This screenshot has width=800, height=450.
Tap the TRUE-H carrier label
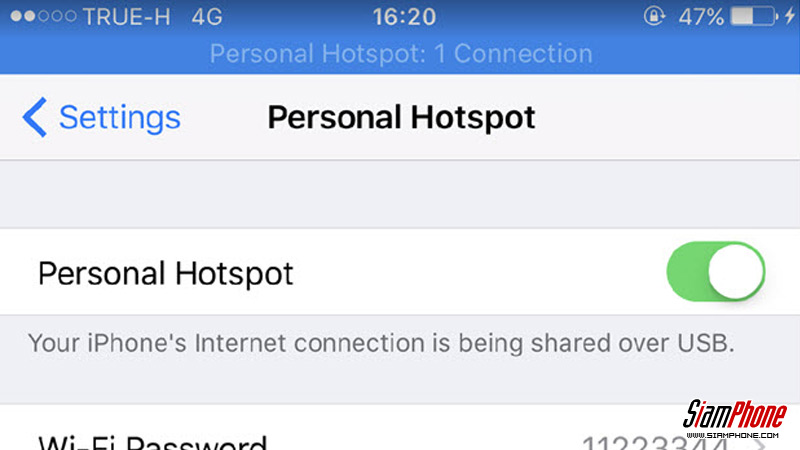[x=127, y=17]
